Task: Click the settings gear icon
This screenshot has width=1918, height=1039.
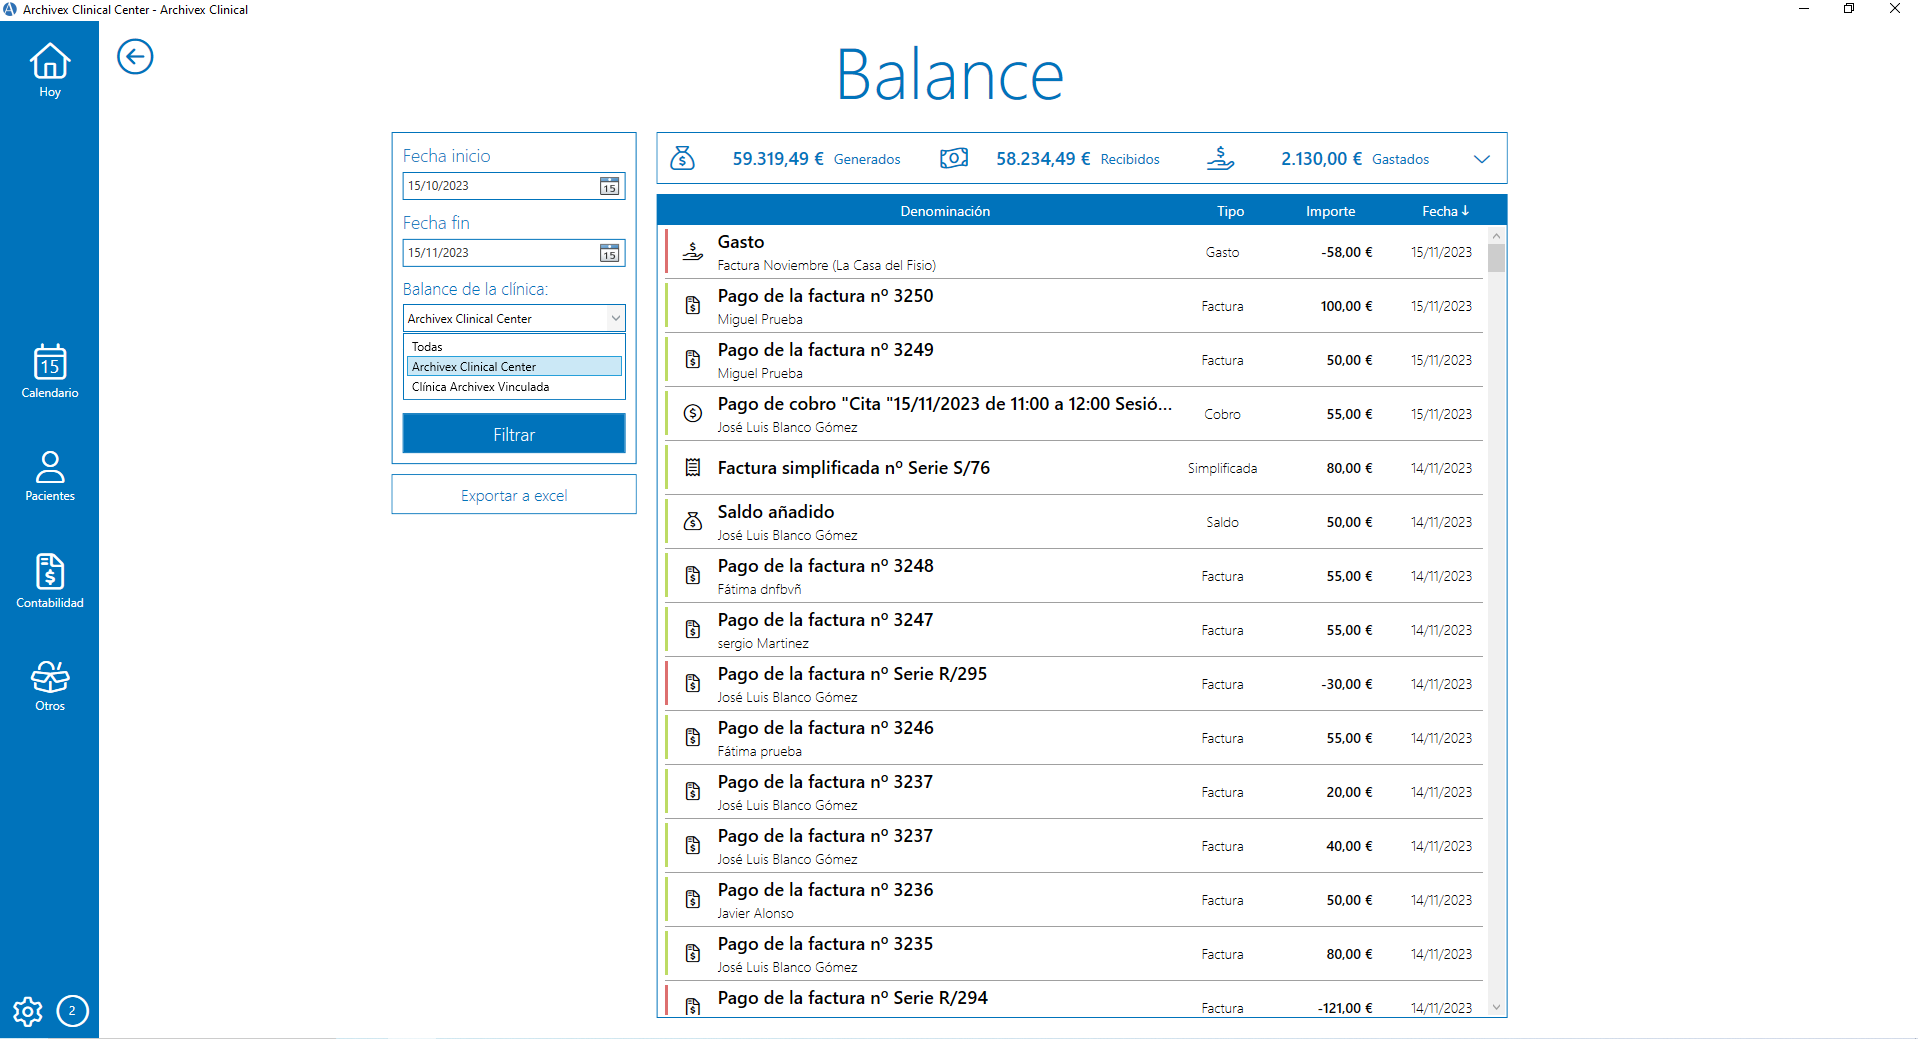Action: 28,1012
